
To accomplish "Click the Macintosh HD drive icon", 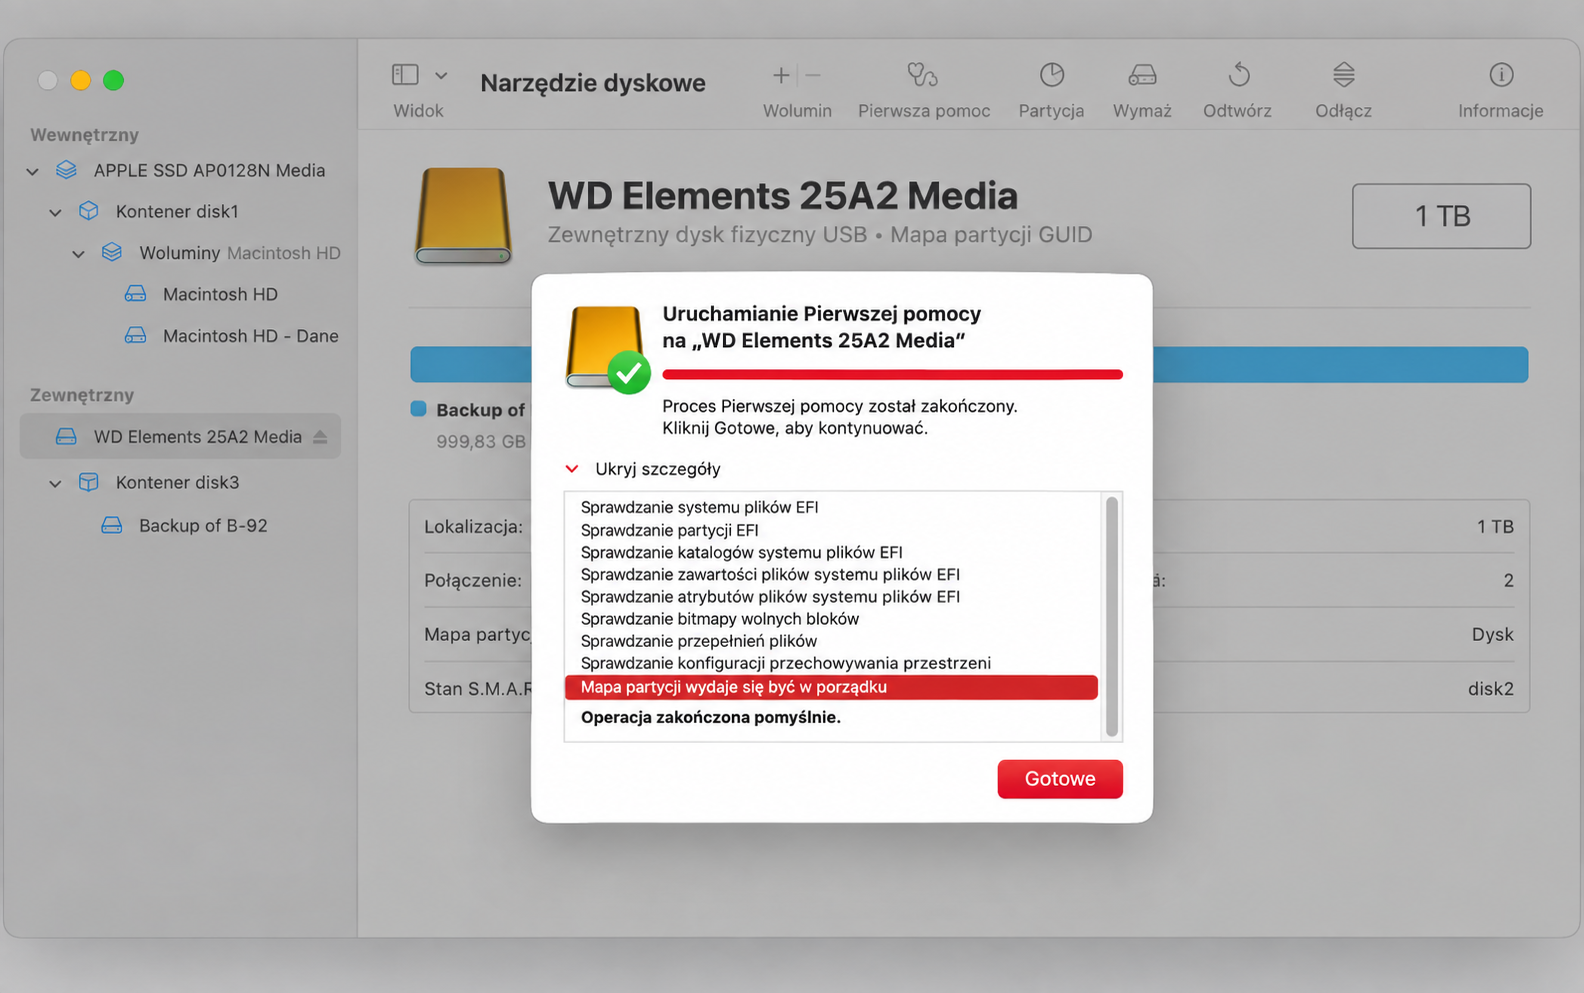I will 135,294.
